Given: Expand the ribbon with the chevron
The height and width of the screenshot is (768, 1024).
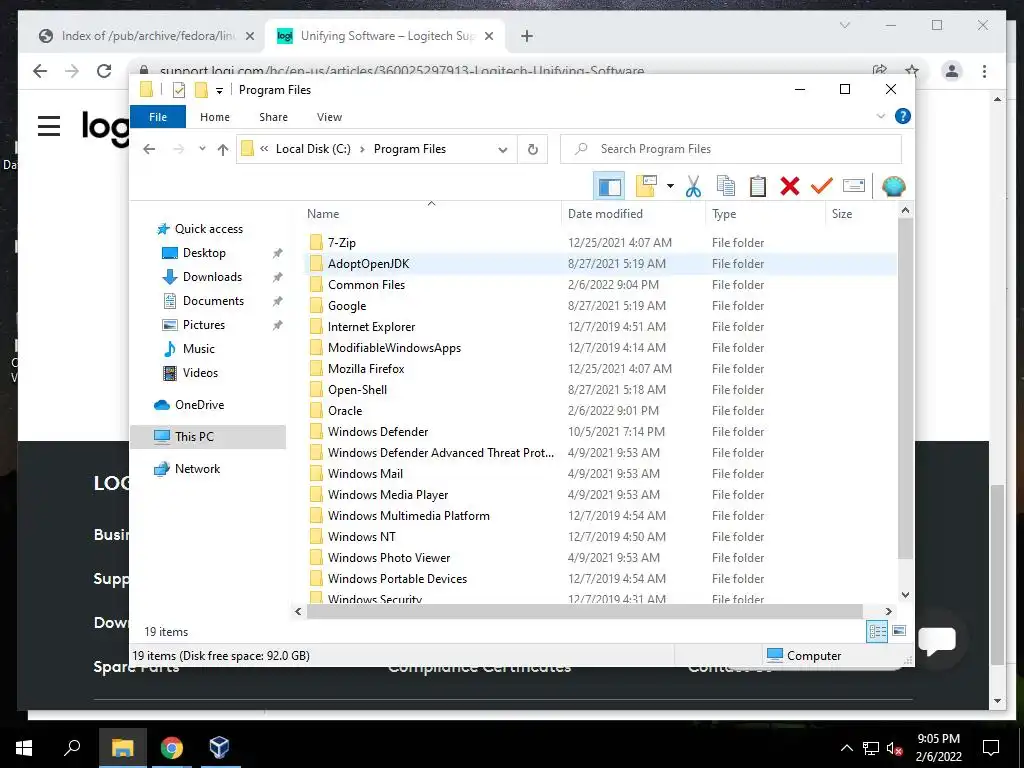Looking at the screenshot, I should click(x=880, y=116).
